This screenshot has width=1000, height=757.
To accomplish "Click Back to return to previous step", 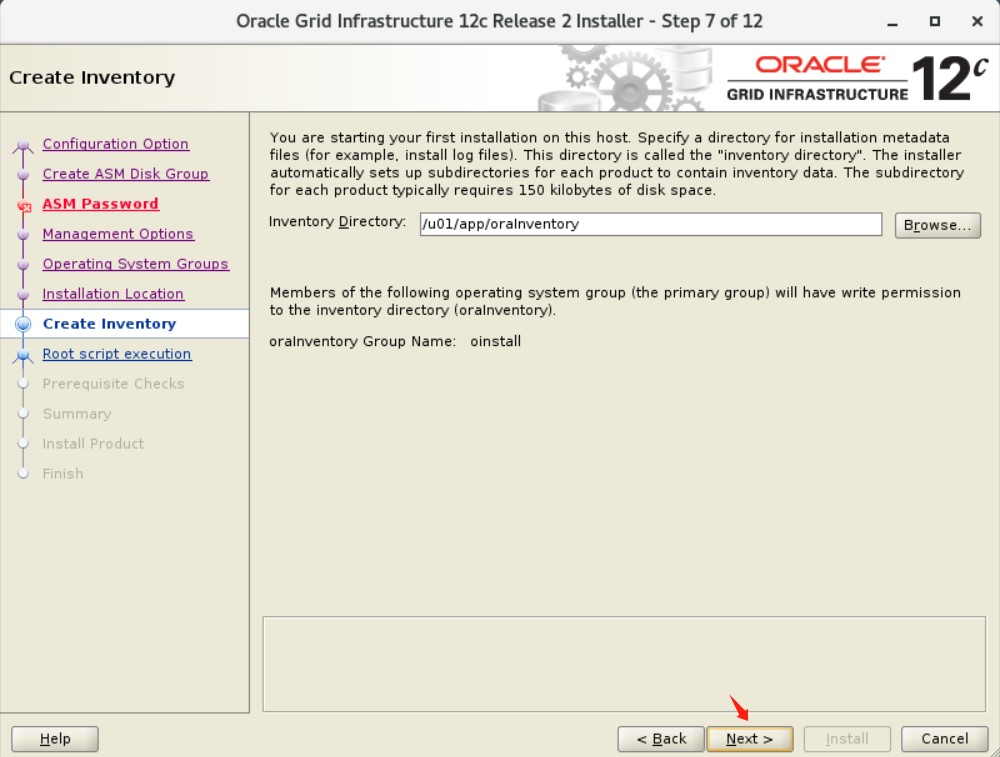I will pyautogui.click(x=661, y=739).
